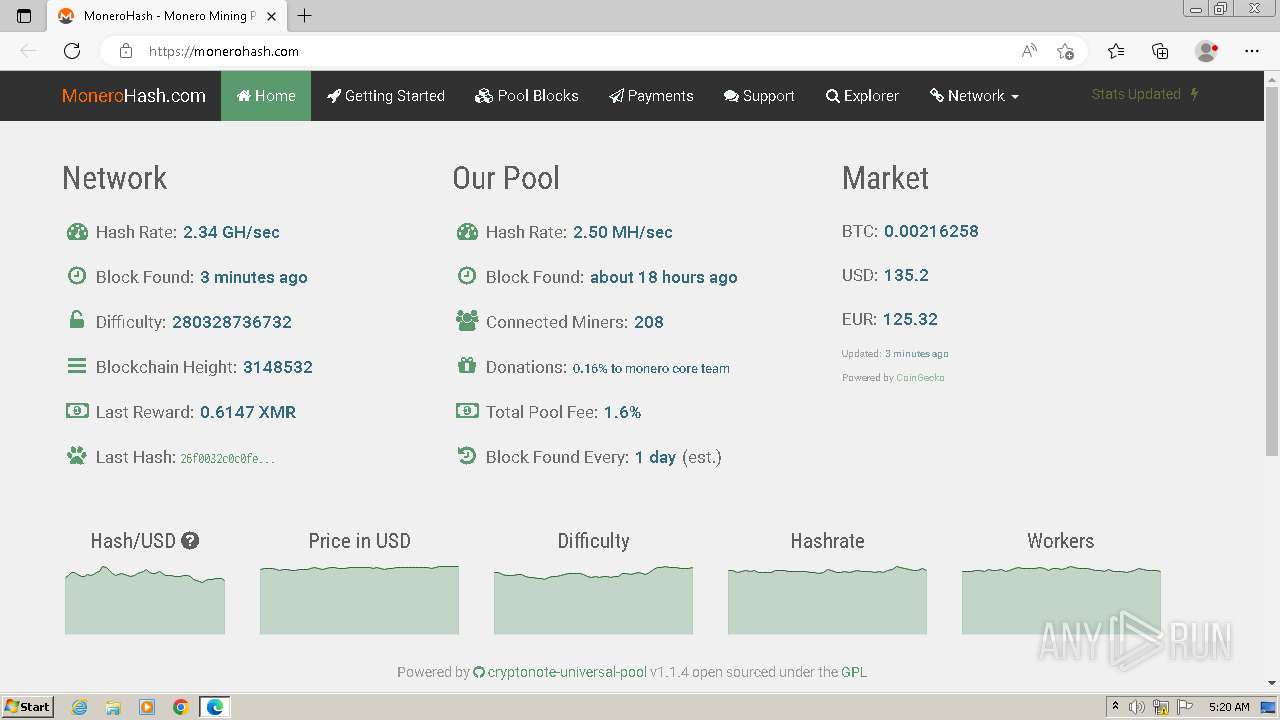1280x720 pixels.
Task: Click the Hash/USD help question icon
Action: (x=190, y=541)
